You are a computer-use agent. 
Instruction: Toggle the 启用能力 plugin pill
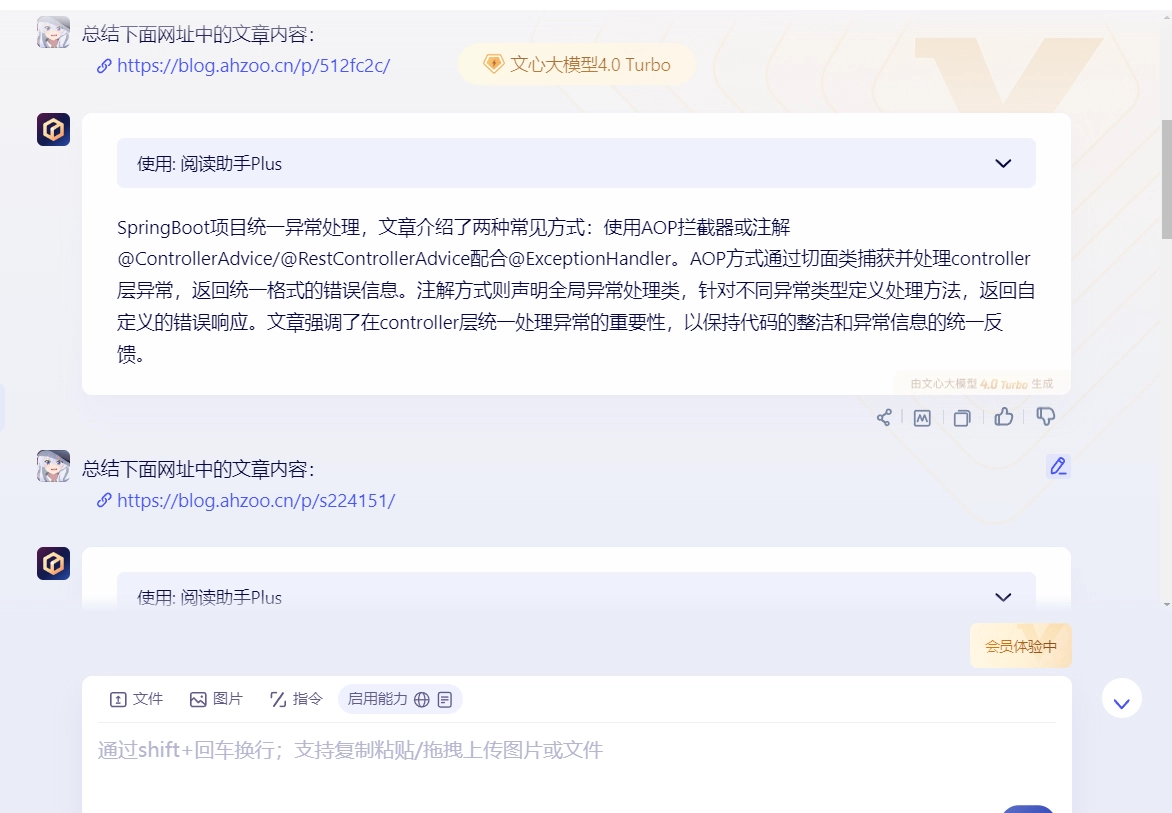(378, 699)
